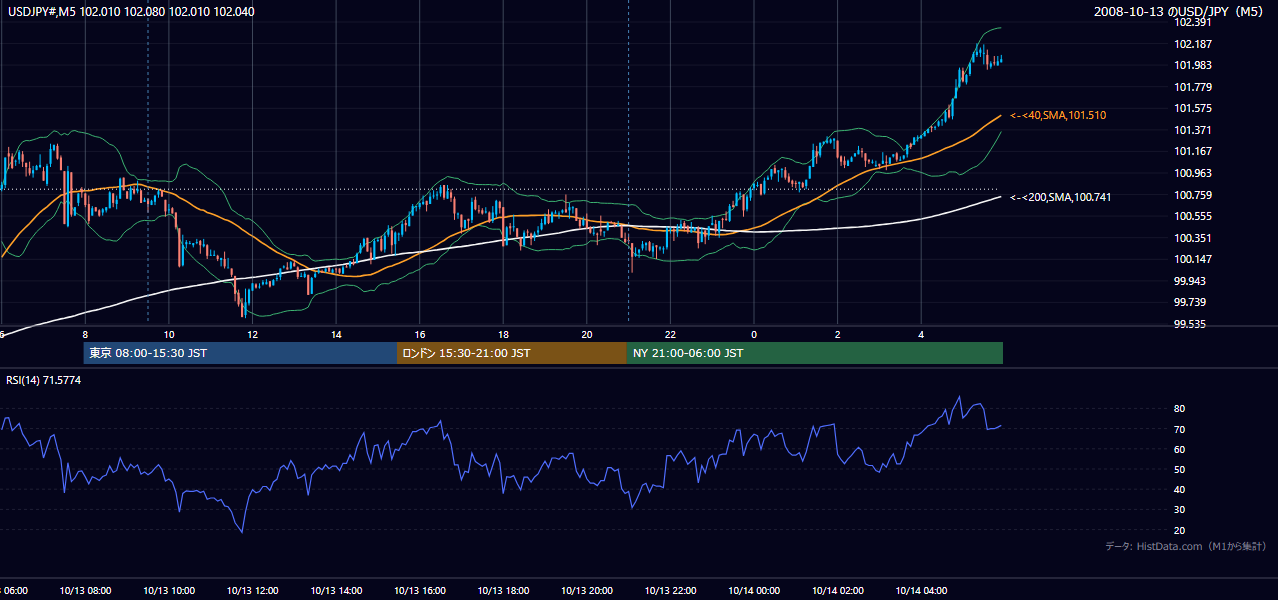Image resolution: width=1278 pixels, height=600 pixels.
Task: Click the 10/13 12:00 time axis label
Action: click(x=252, y=591)
